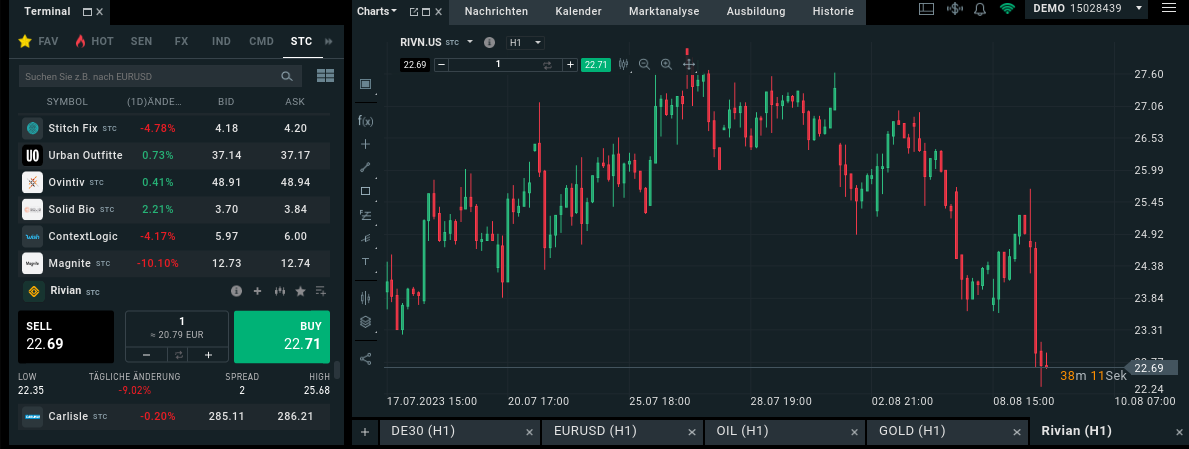The width and height of the screenshot is (1189, 449).
Task: Select the Fibonacci retracement tool
Action: [x=365, y=215]
